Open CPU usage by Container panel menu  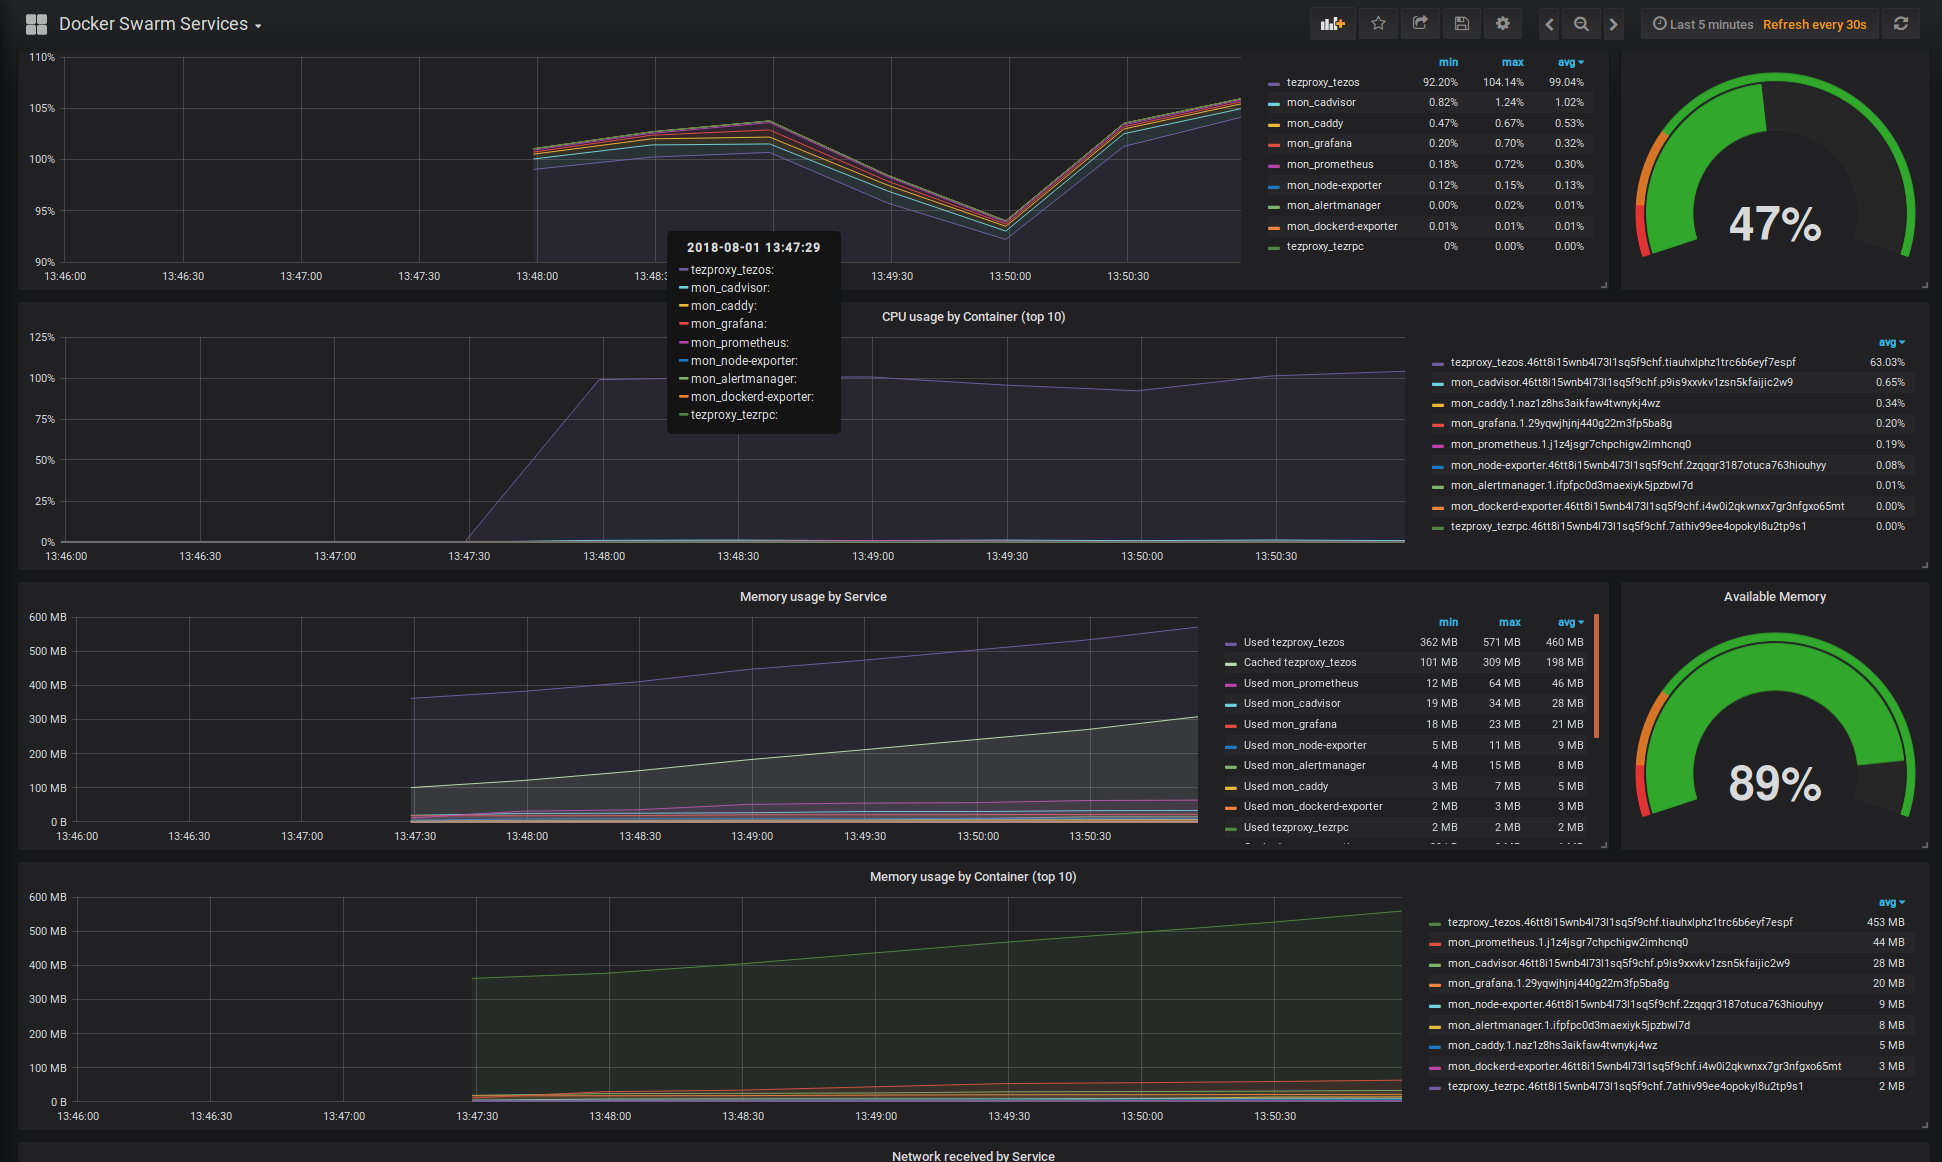[x=972, y=317]
